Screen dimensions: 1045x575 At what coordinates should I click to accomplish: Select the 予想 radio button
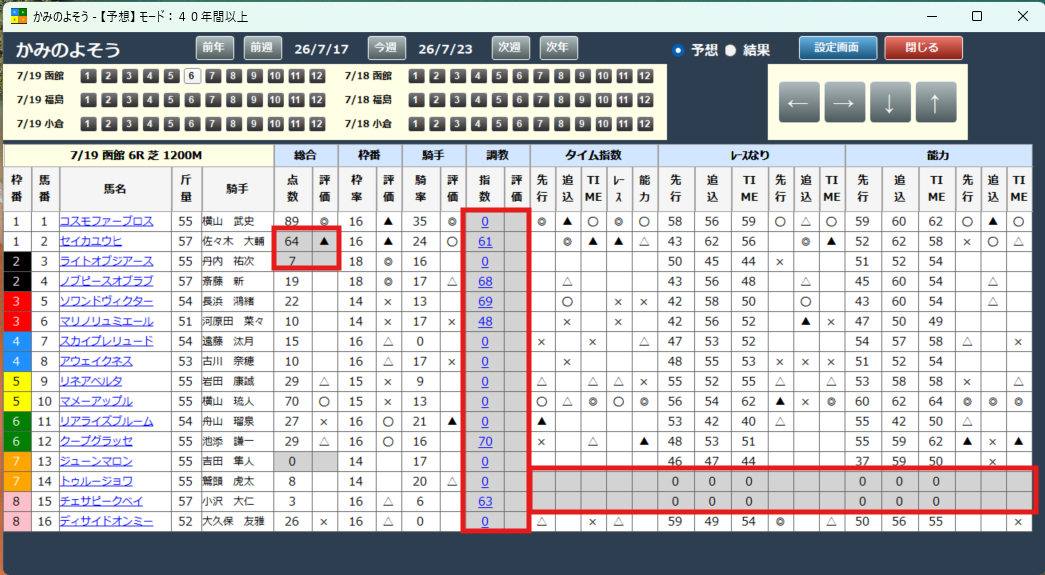[678, 50]
